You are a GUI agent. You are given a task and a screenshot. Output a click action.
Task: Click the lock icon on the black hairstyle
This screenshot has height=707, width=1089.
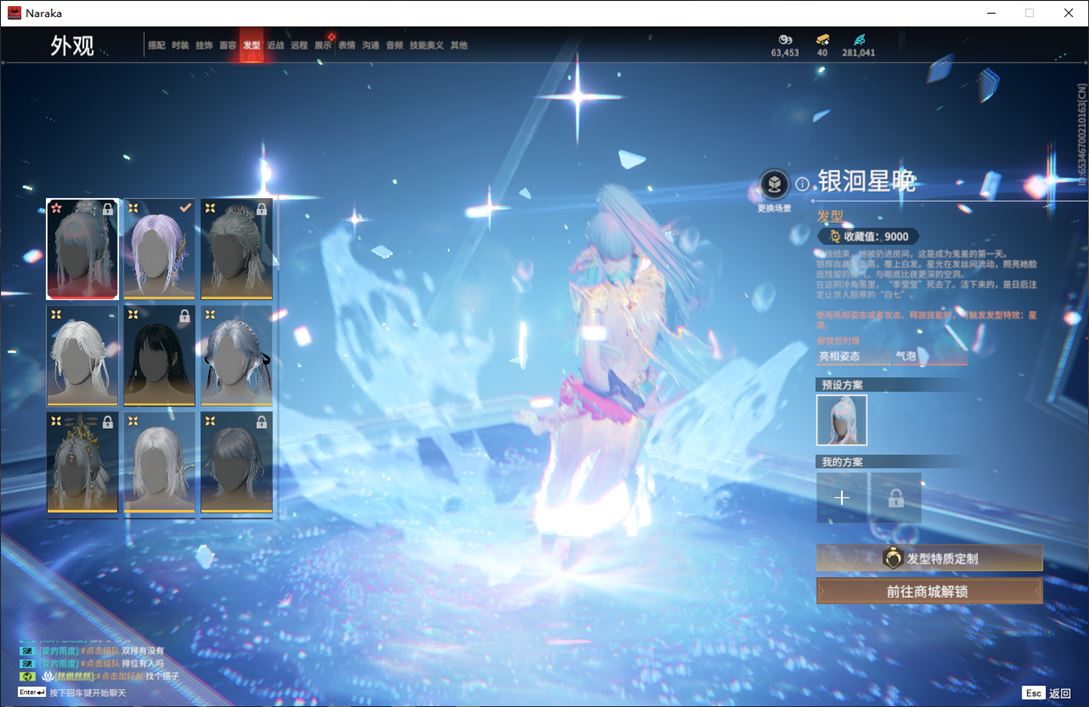[x=184, y=315]
